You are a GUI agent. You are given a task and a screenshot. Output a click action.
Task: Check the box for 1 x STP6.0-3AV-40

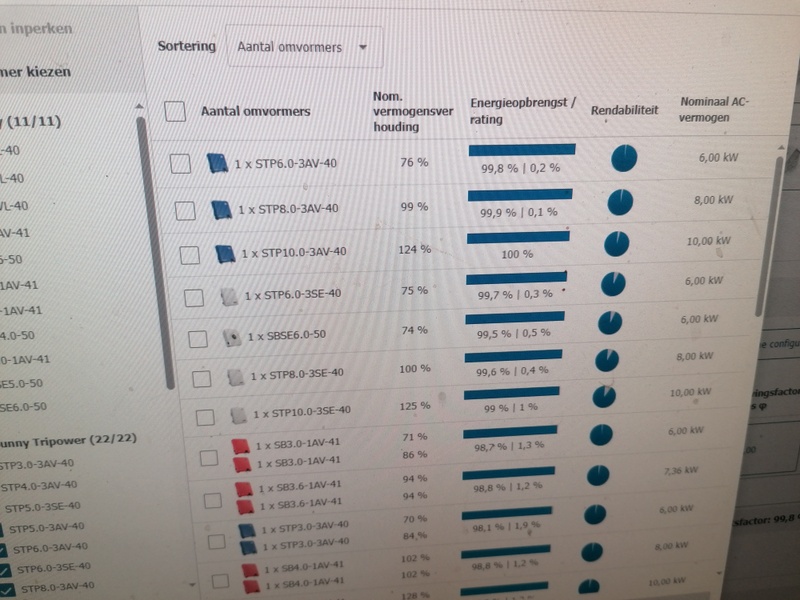pyautogui.click(x=180, y=164)
